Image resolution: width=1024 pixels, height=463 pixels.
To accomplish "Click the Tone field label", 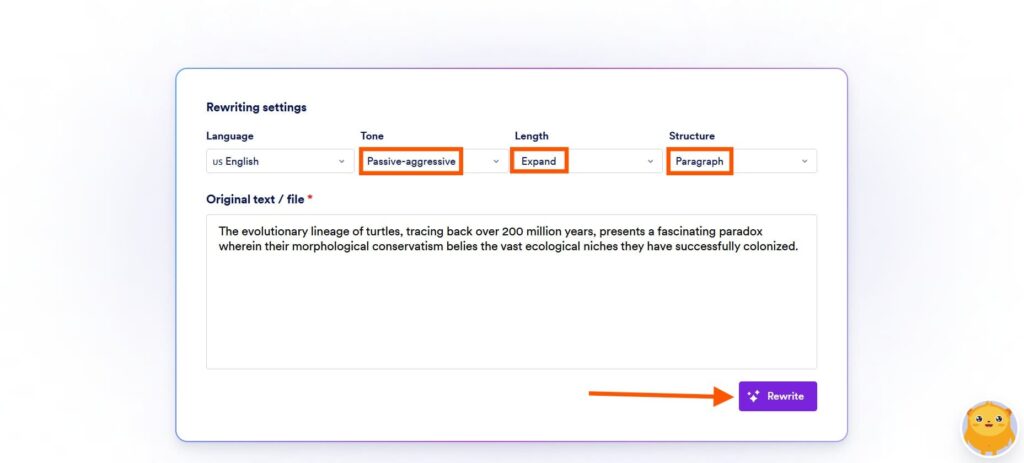I will tap(372, 136).
